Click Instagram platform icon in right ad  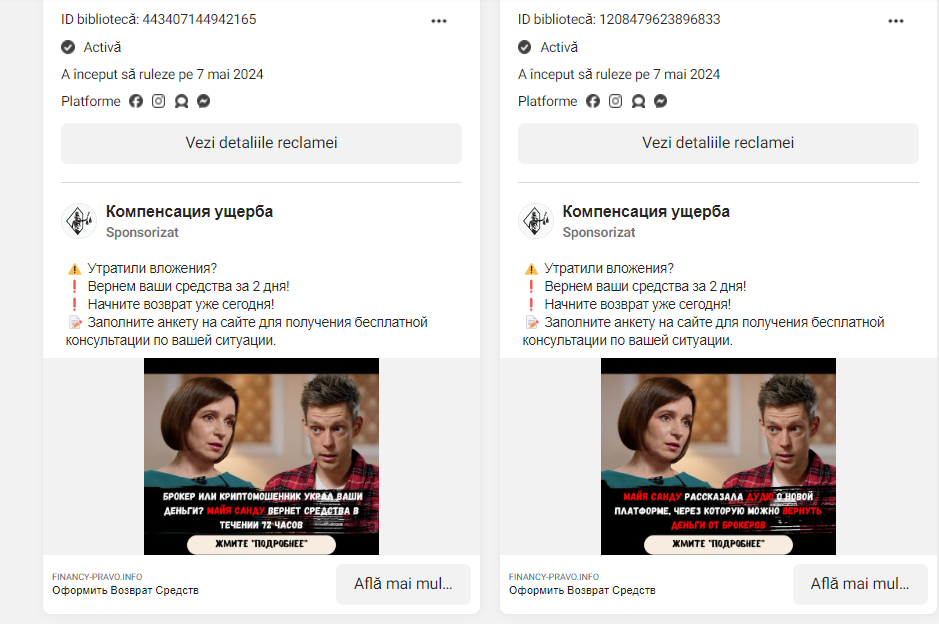coord(615,101)
